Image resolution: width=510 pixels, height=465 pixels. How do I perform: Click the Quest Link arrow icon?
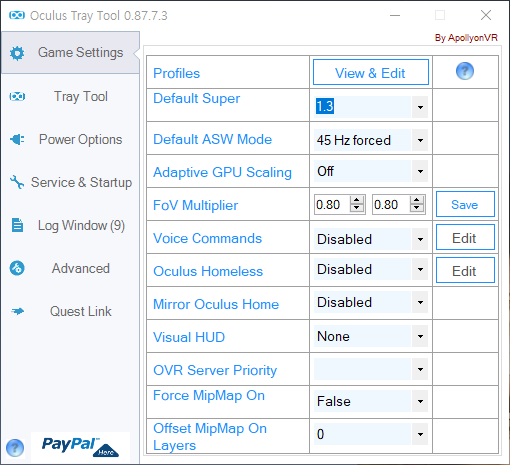[17, 311]
